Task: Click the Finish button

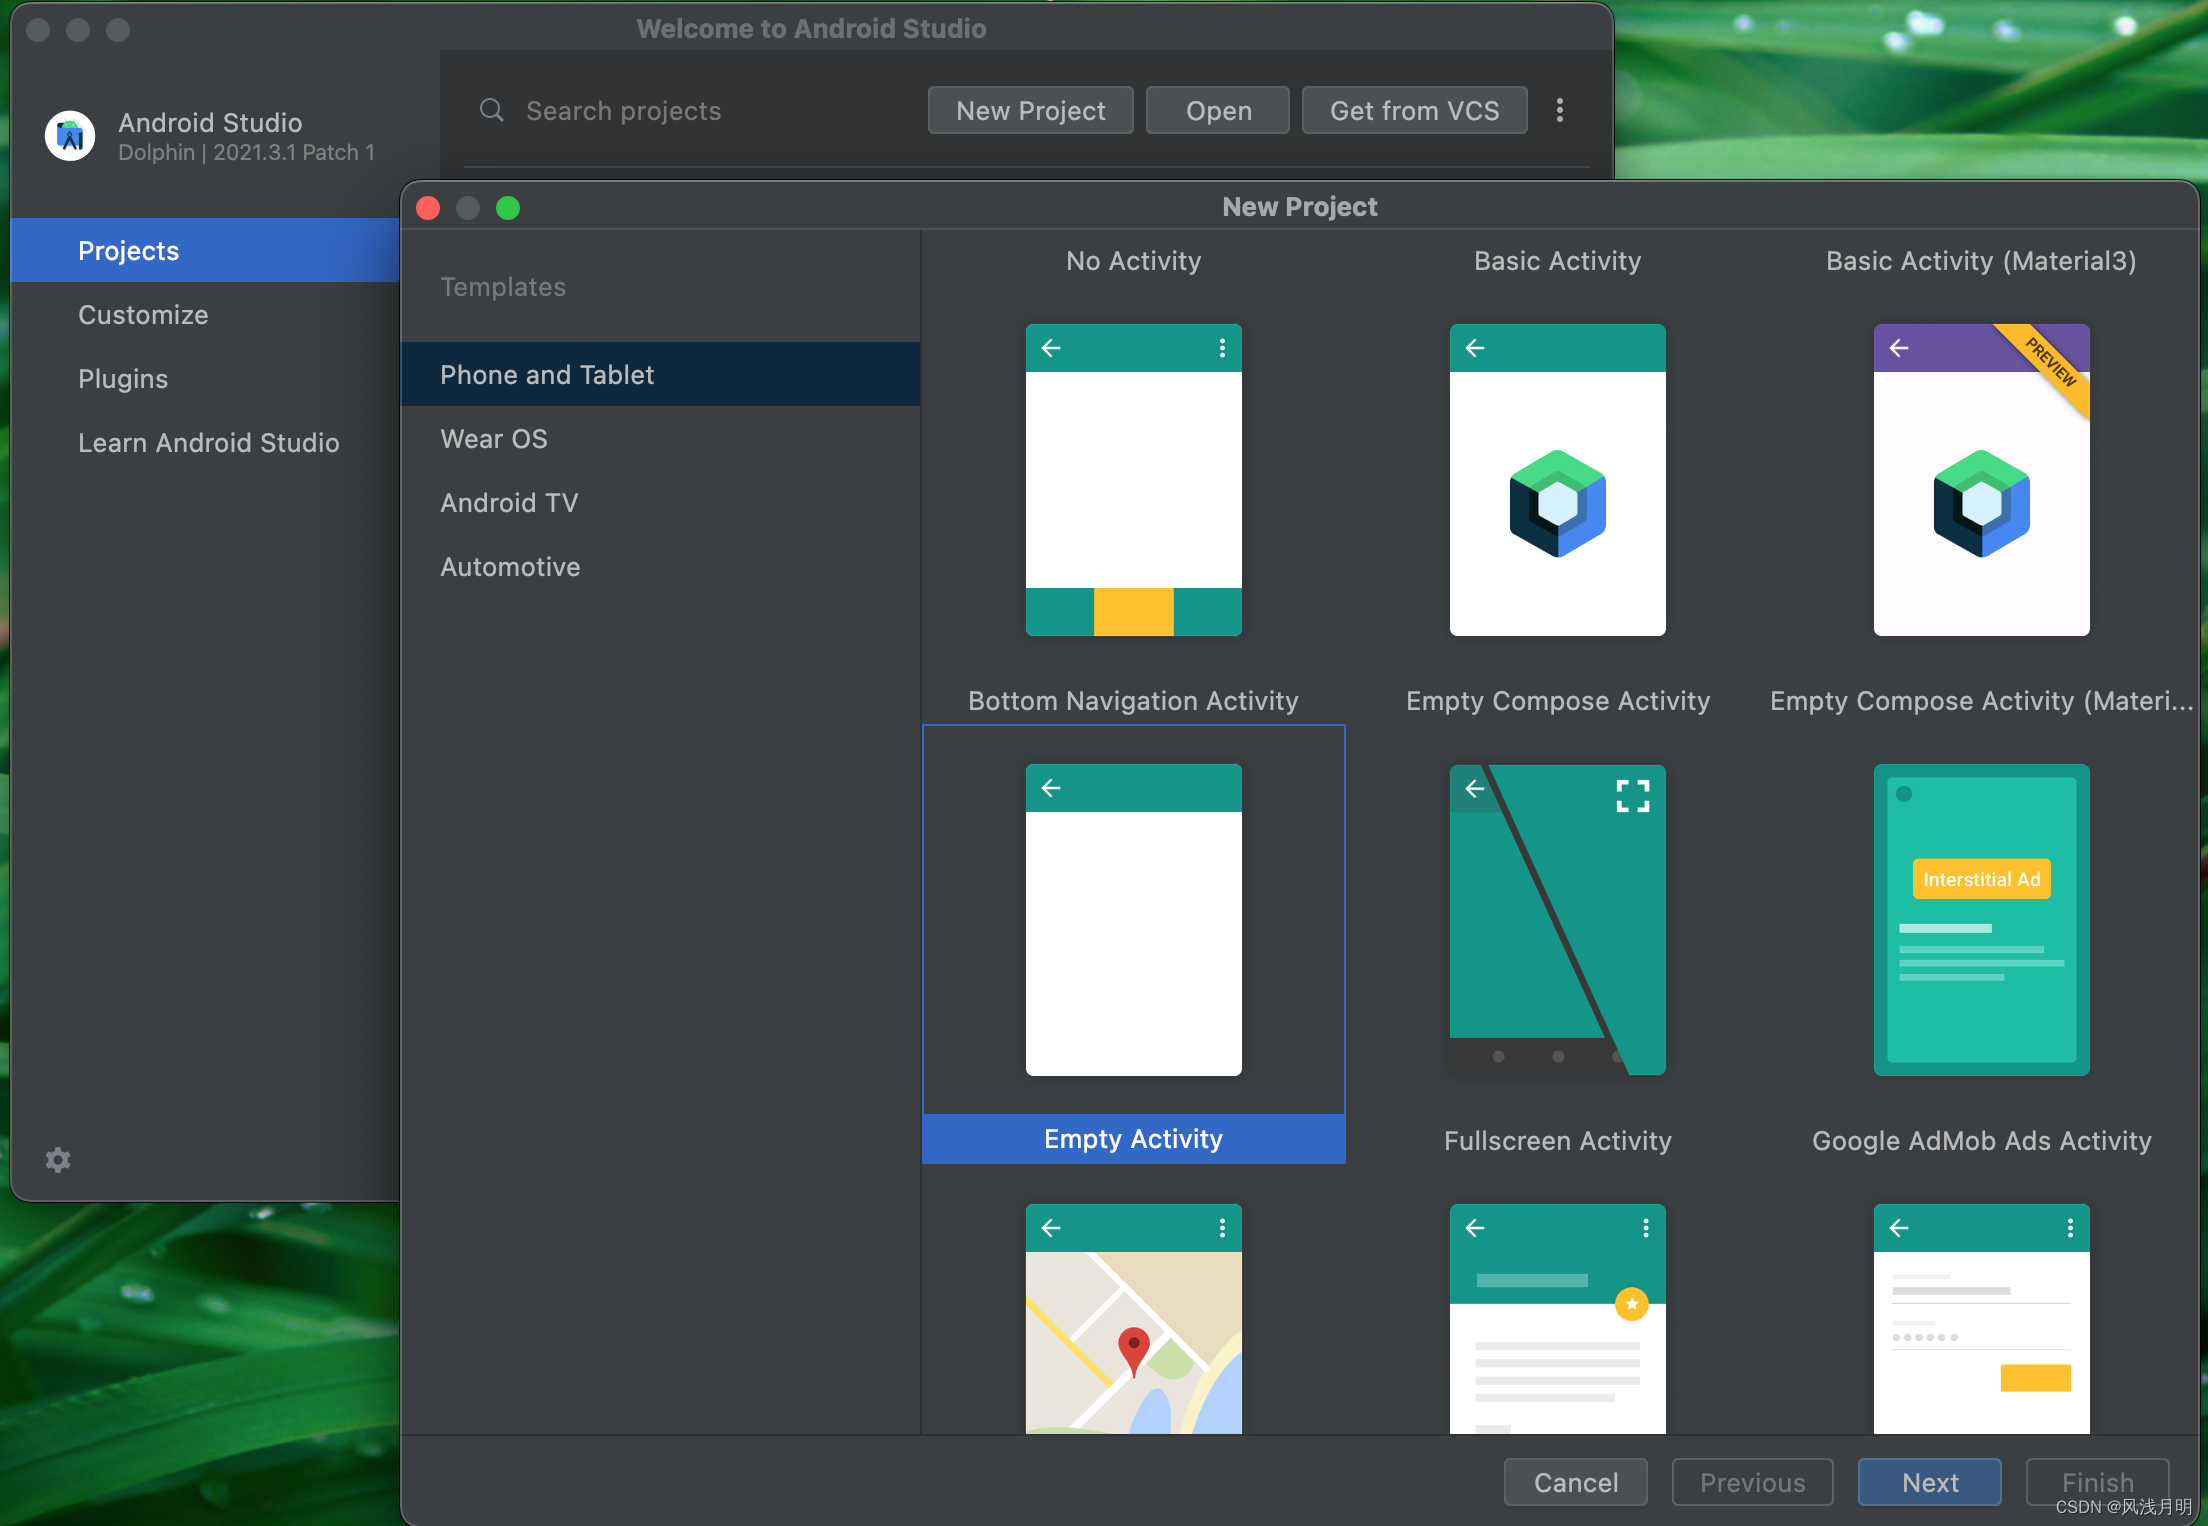Action: tap(2097, 1482)
